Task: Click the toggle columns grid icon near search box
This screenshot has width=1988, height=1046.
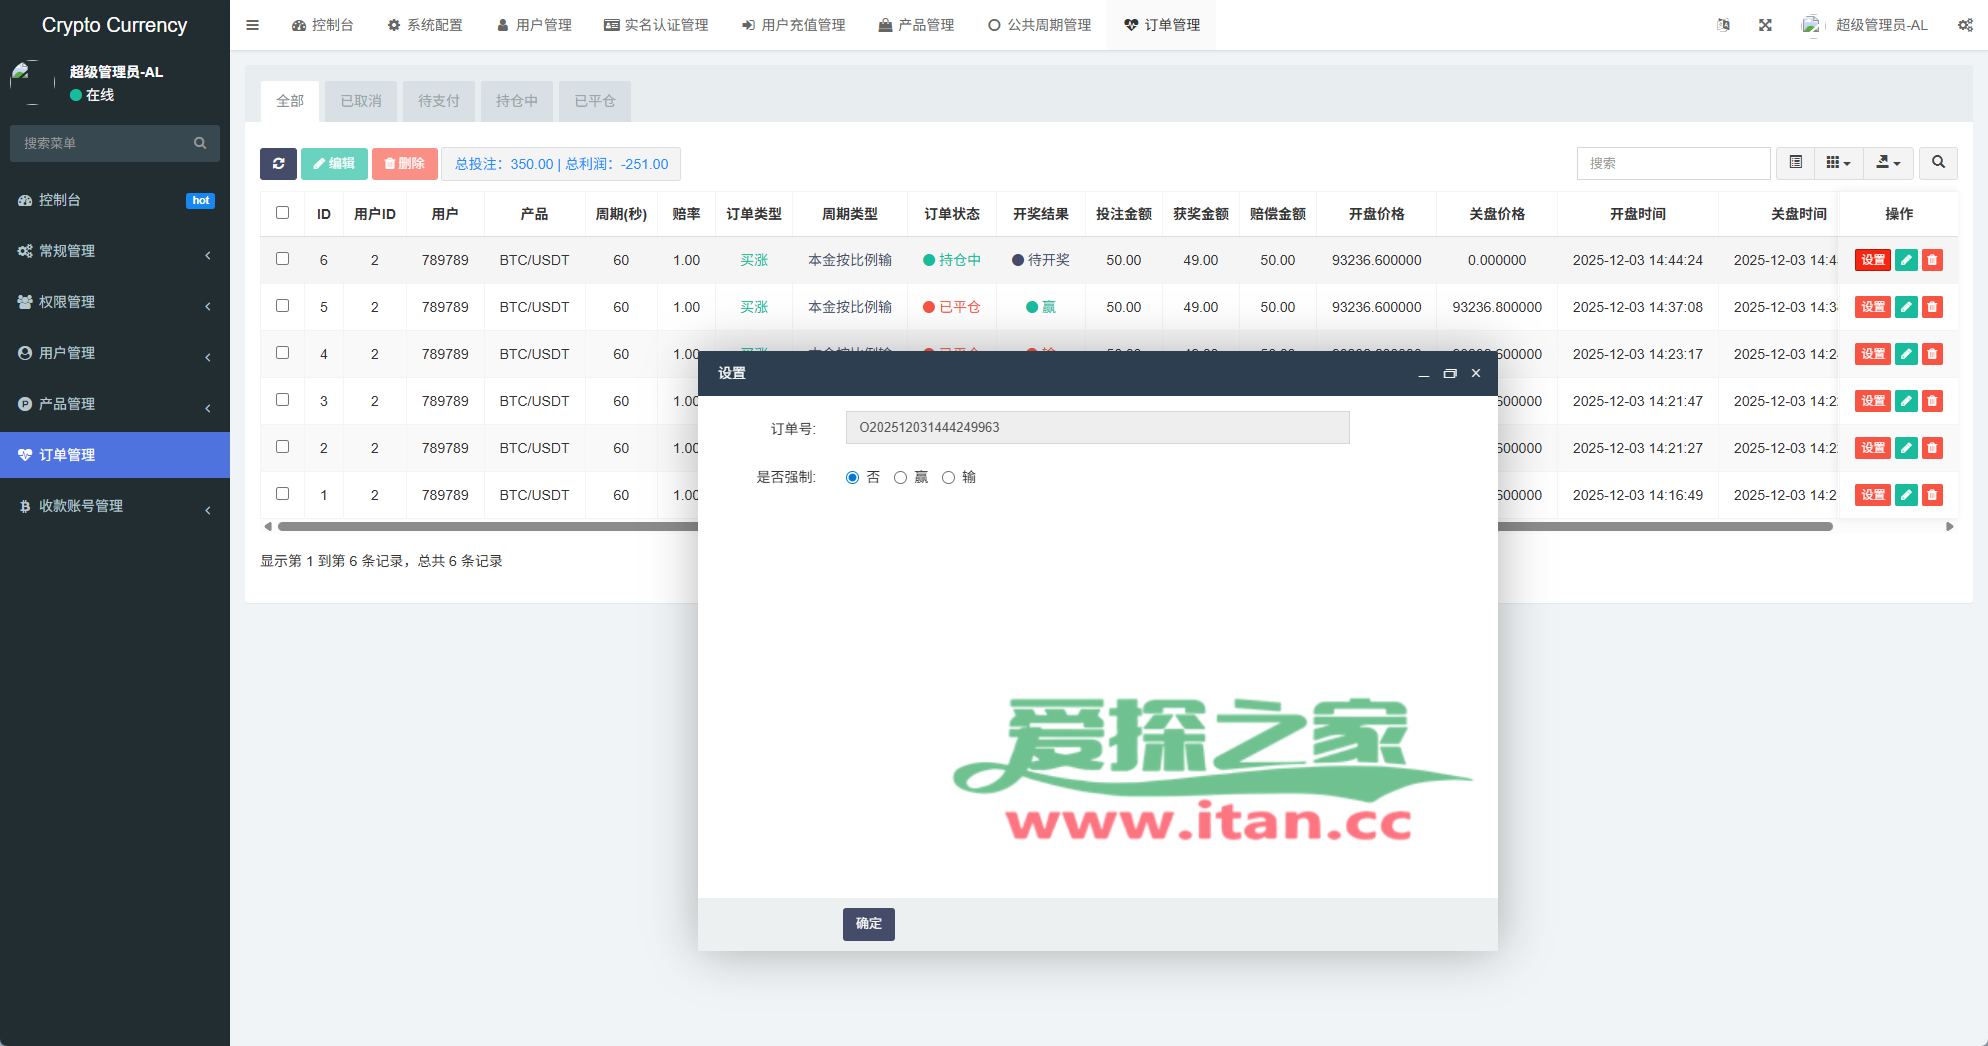Action: [1835, 163]
